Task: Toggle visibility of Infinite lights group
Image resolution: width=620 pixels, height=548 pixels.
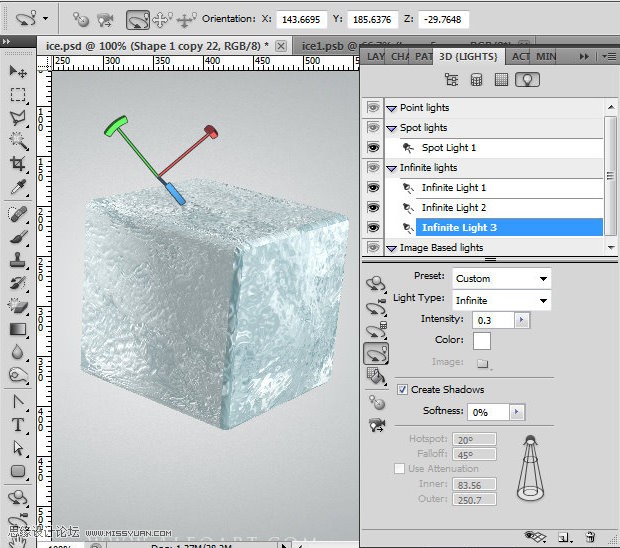Action: 373,168
